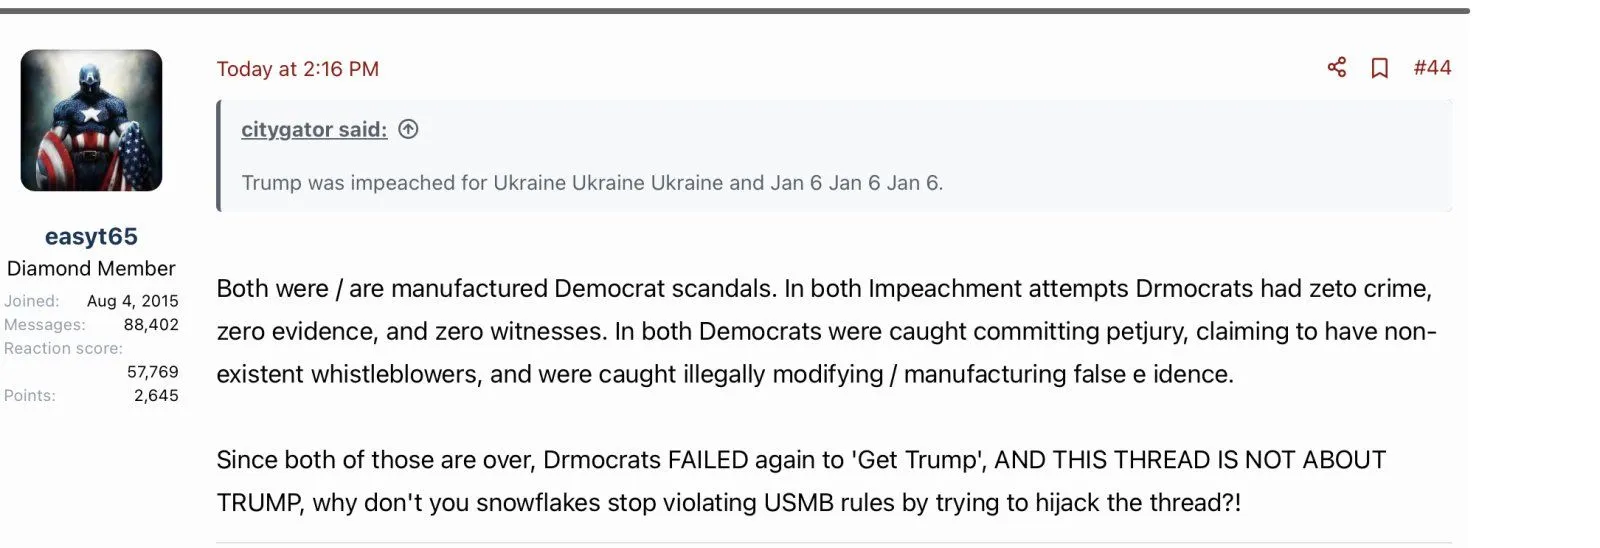
Task: Click the "Points:" label in user info
Action: click(30, 395)
